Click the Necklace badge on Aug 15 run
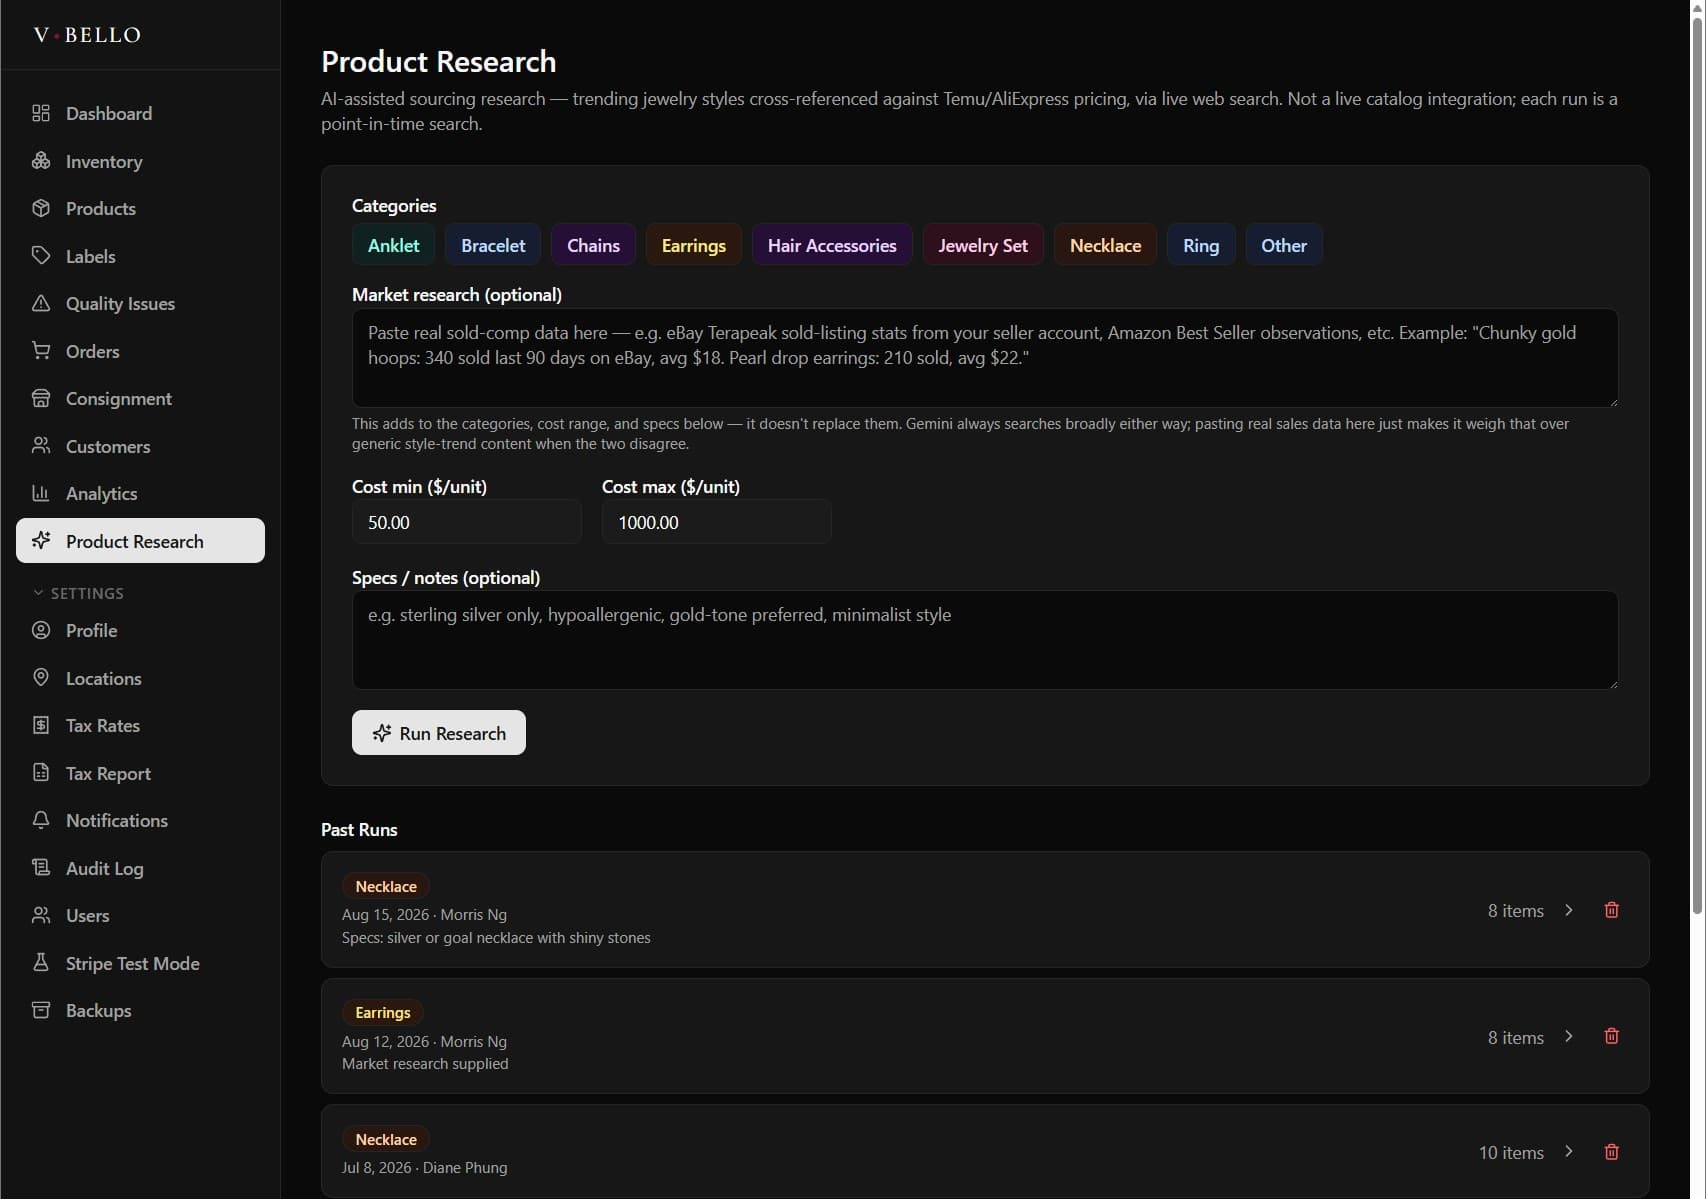This screenshot has width=1706, height=1199. tap(386, 886)
